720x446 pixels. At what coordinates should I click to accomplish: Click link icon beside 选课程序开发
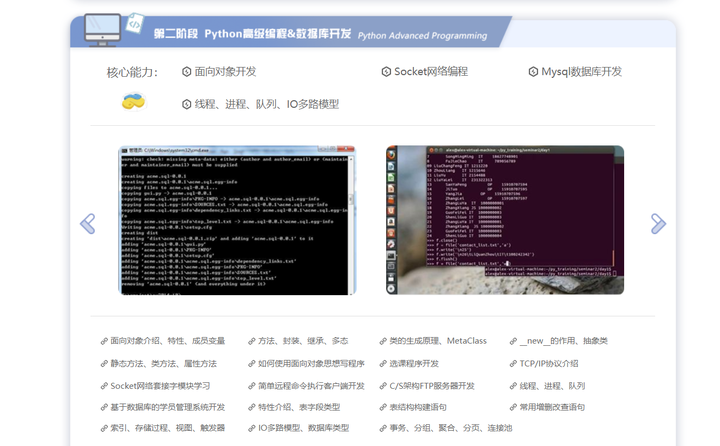[383, 364]
